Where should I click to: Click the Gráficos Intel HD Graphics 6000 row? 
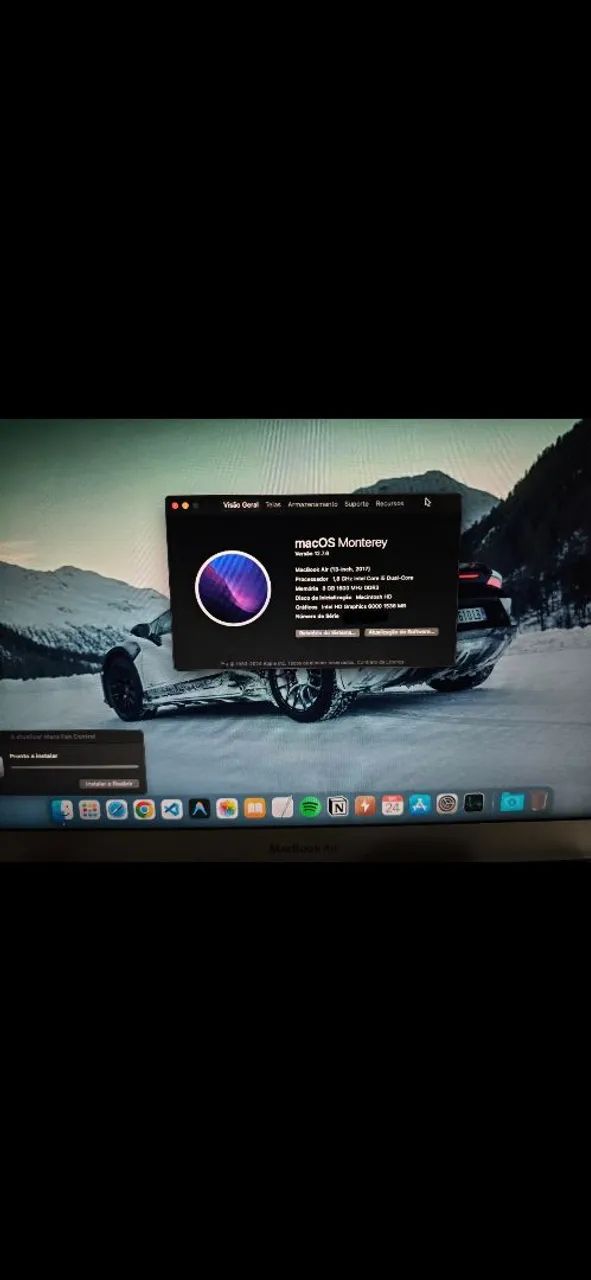(x=351, y=606)
